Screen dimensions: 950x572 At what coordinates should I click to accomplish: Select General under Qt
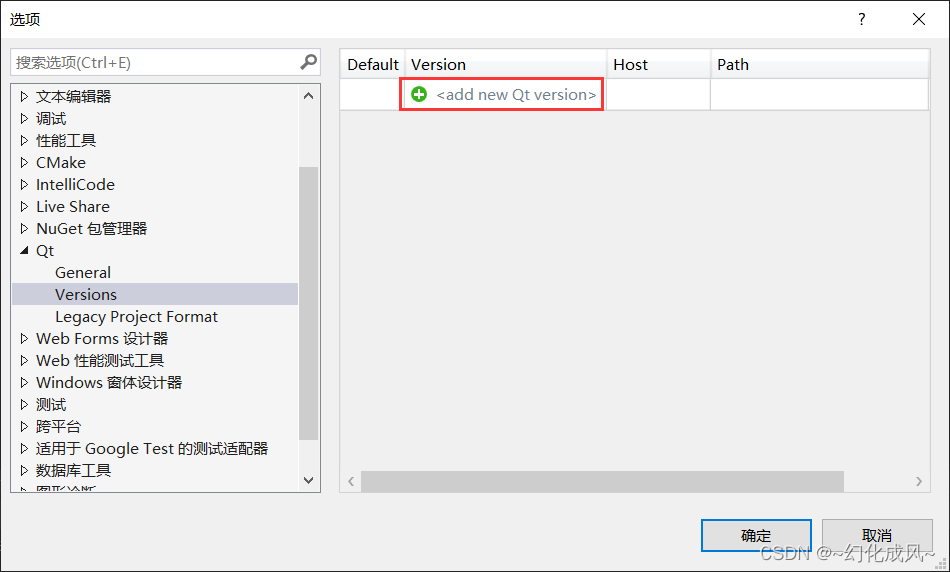(83, 273)
